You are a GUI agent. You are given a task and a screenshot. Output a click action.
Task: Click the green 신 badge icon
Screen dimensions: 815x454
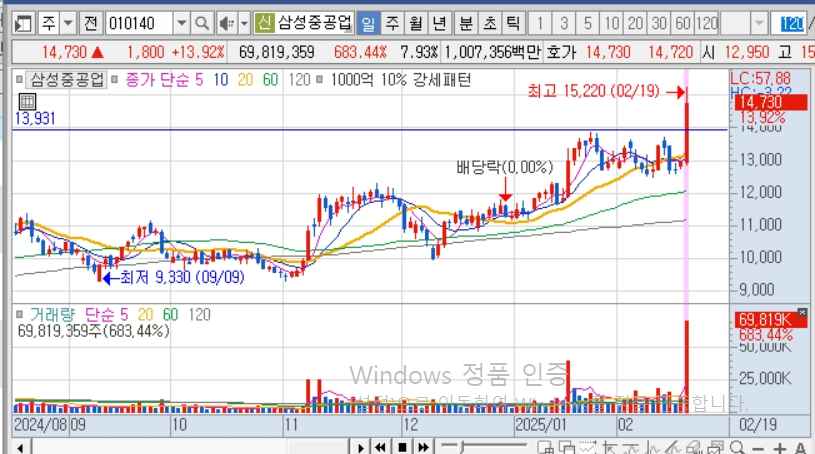click(x=264, y=23)
